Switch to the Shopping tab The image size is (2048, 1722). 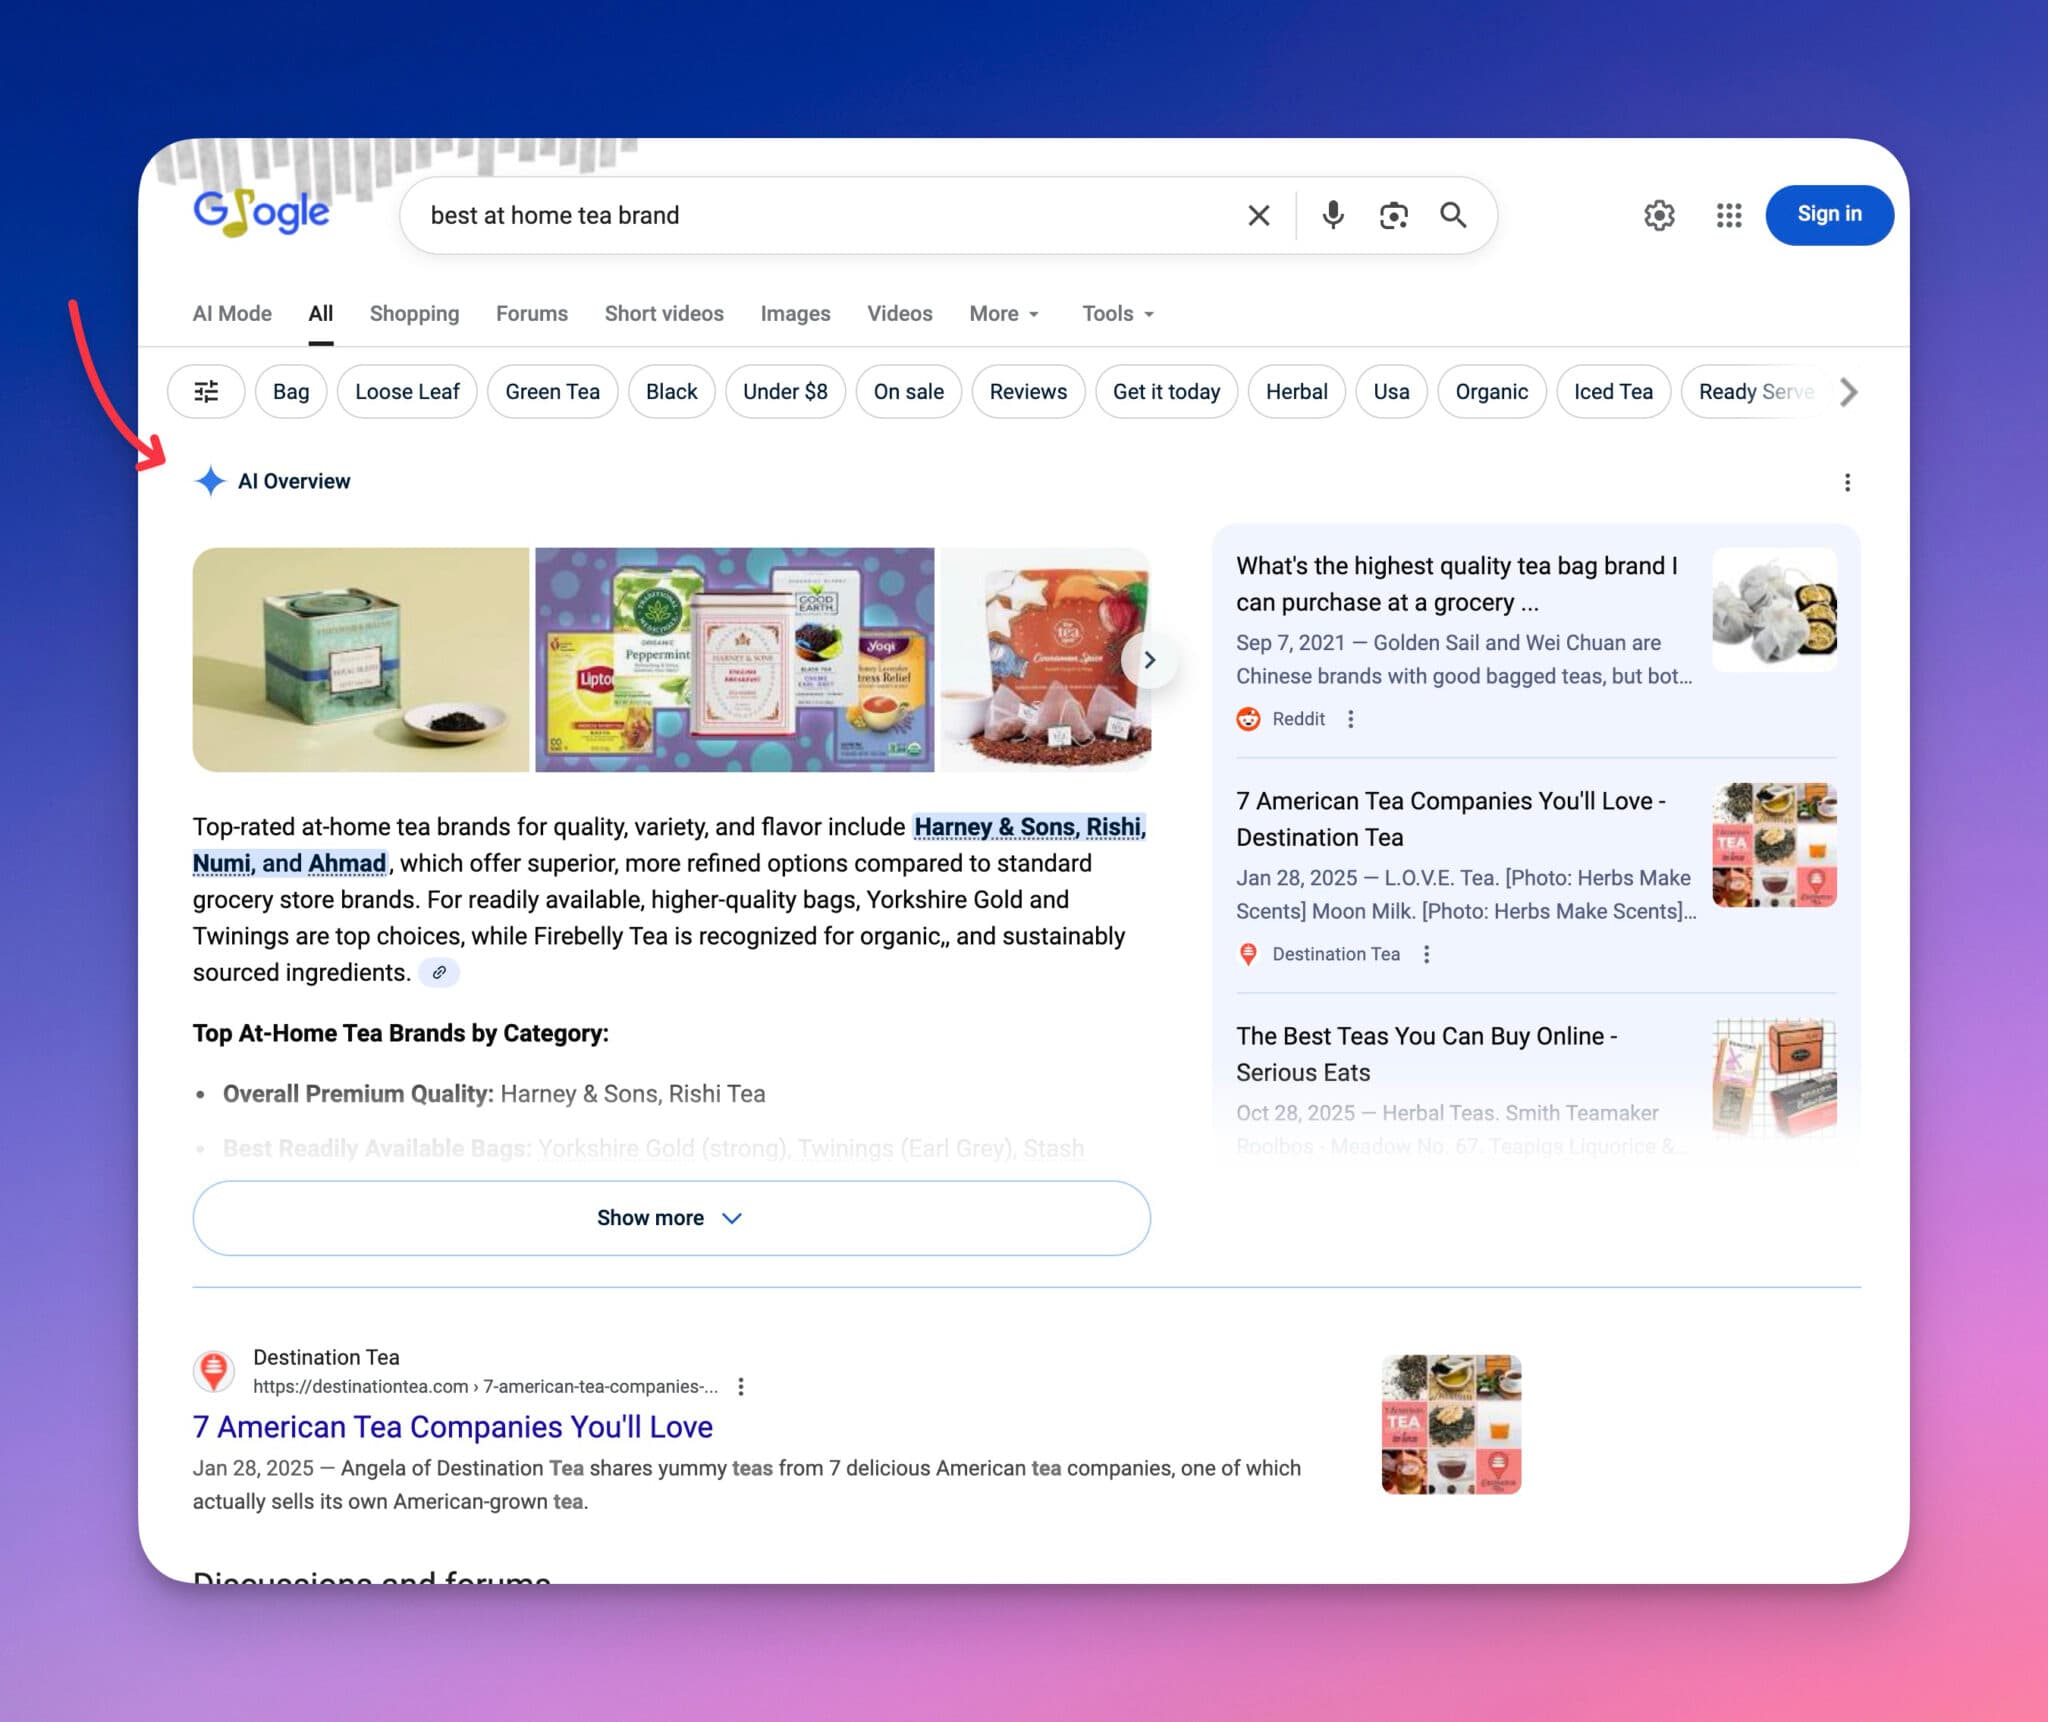pyautogui.click(x=414, y=313)
